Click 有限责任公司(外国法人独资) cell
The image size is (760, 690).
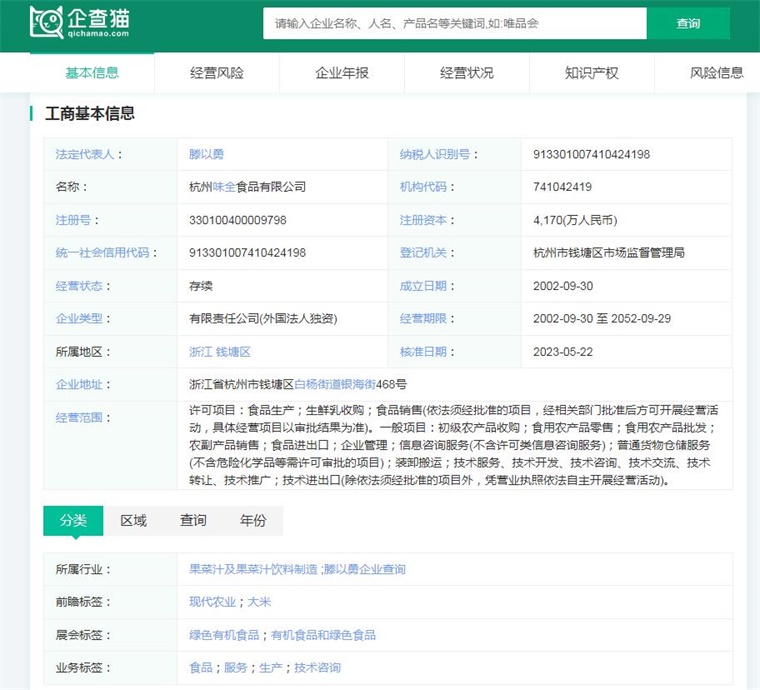click(263, 318)
